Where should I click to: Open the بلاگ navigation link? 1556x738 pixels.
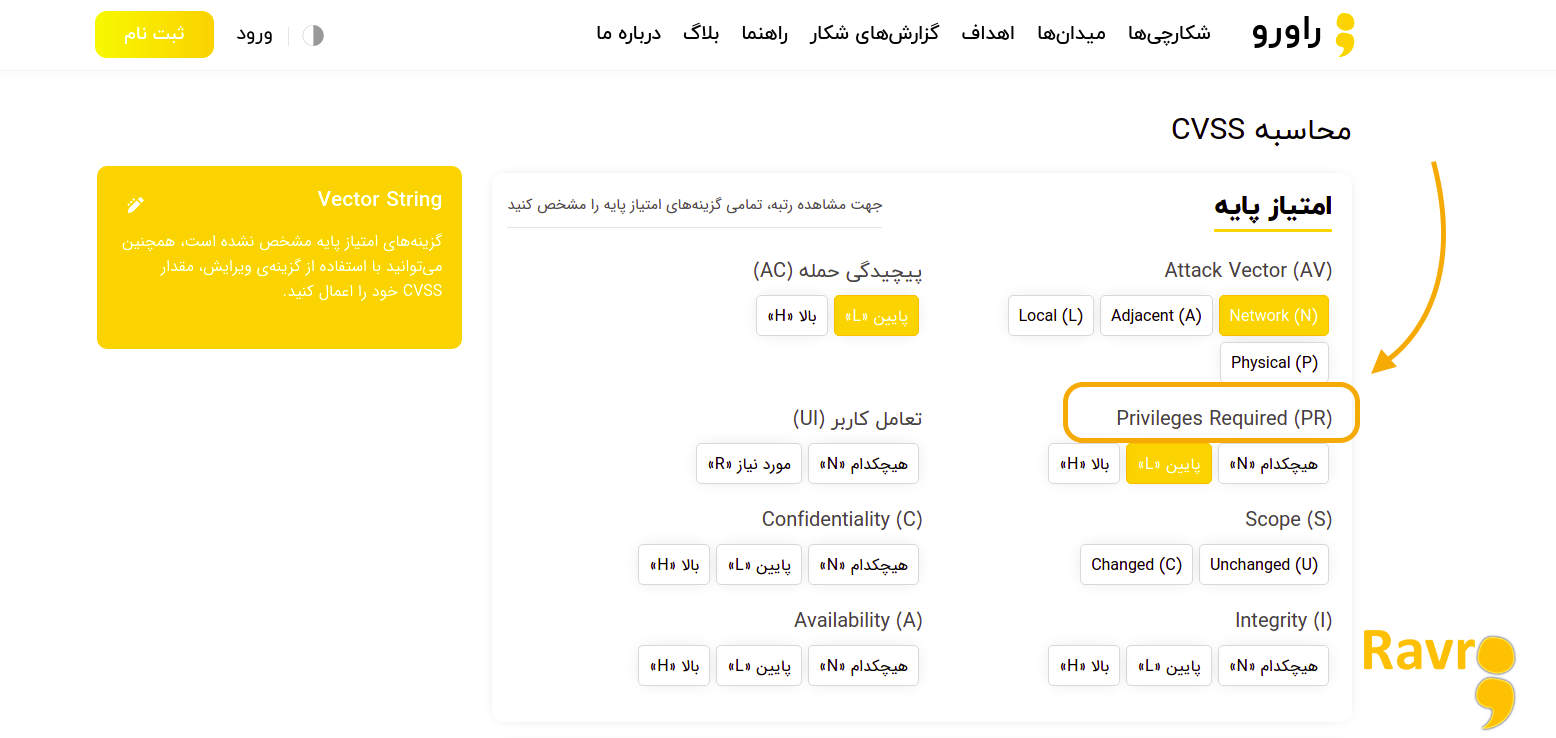click(x=701, y=34)
